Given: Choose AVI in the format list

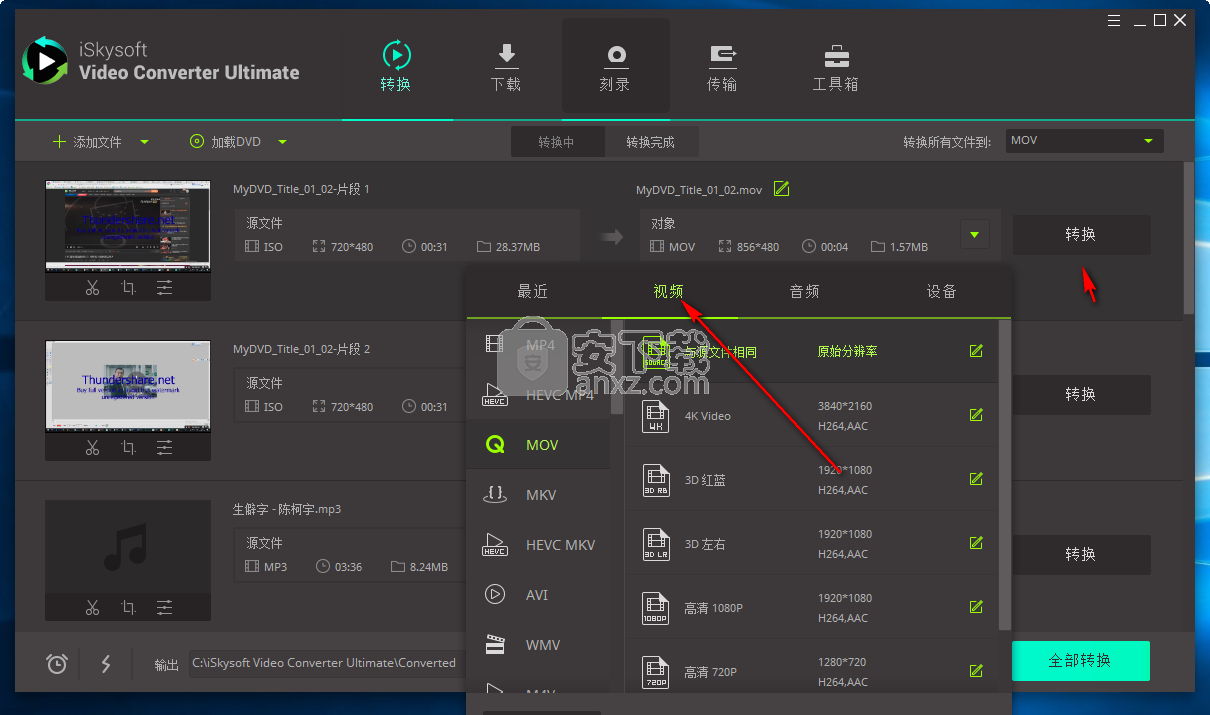Looking at the screenshot, I should click(538, 595).
